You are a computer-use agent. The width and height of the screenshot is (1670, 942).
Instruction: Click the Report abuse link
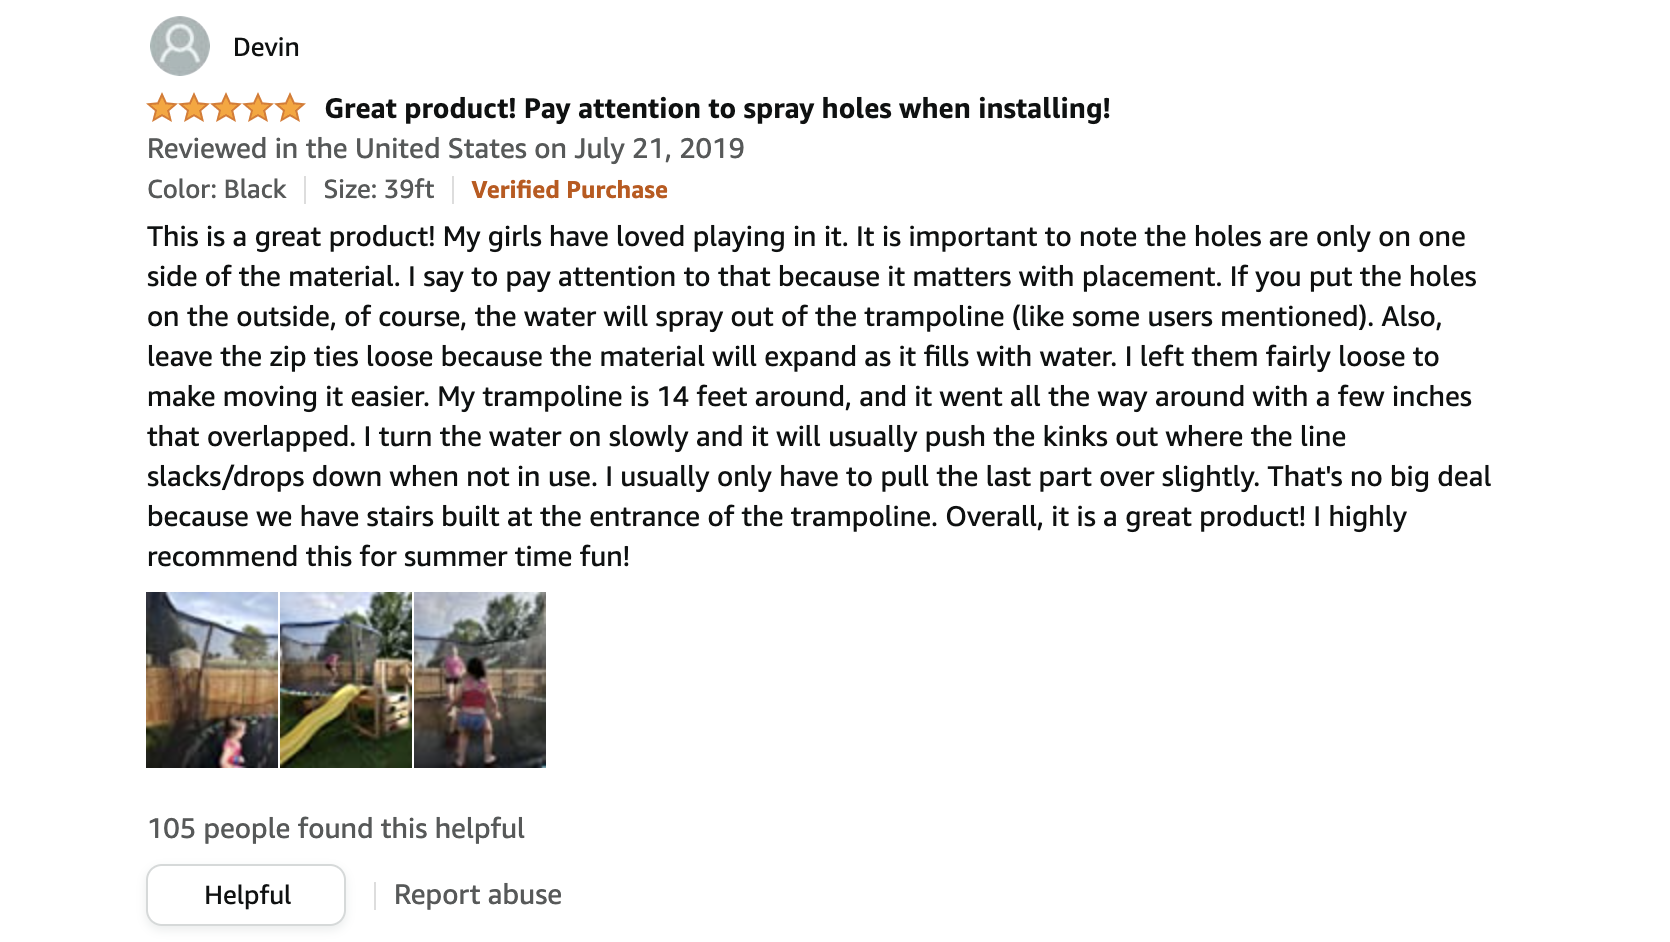click(478, 895)
